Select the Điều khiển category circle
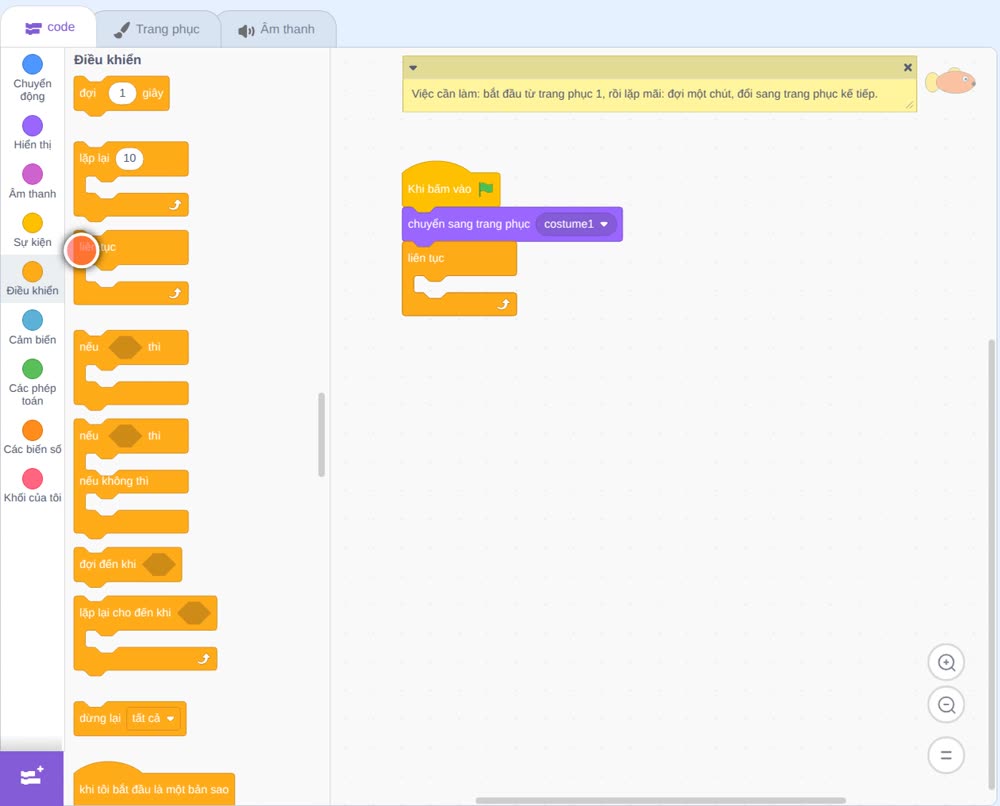This screenshot has height=806, width=1000. 33,272
